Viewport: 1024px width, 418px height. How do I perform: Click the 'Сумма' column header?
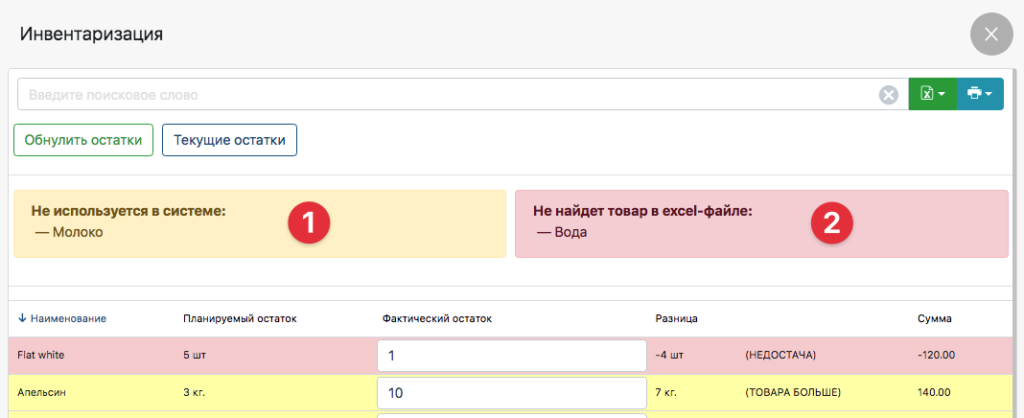pos(934,319)
